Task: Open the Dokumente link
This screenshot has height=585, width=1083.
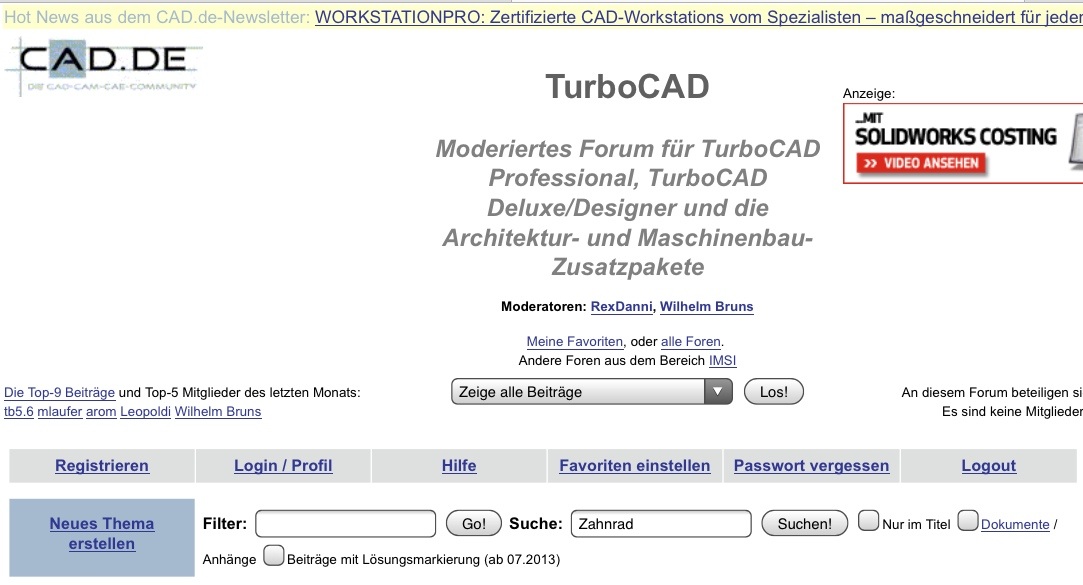Action: 1015,524
